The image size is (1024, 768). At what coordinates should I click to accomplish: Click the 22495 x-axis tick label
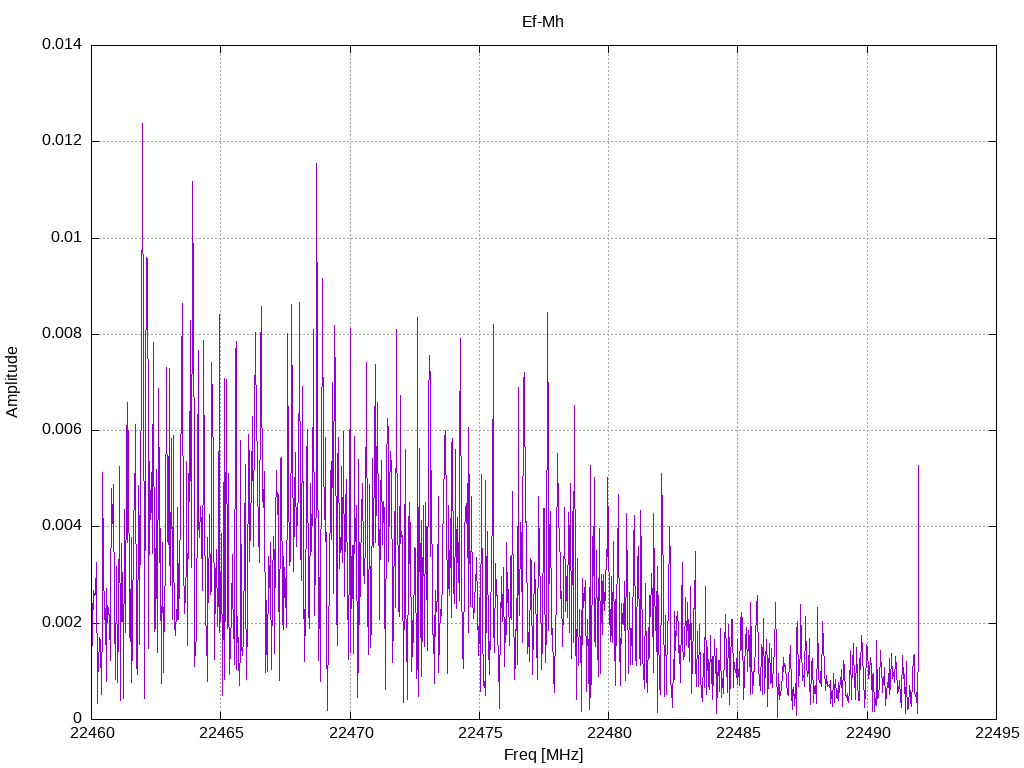[x=996, y=733]
